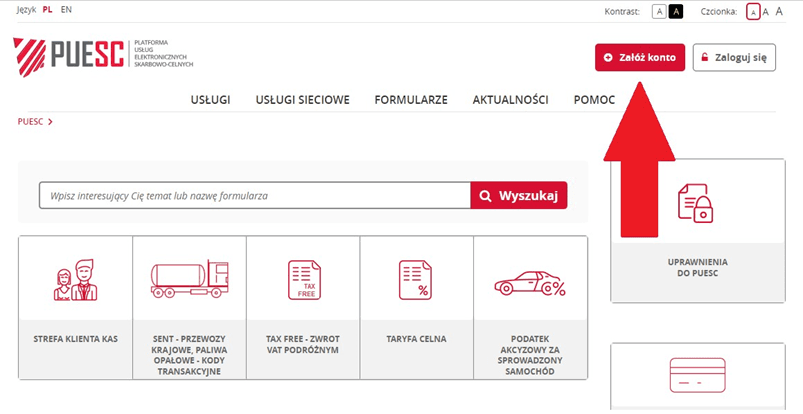Select the smallest font size option
The width and height of the screenshot is (803, 414).
tap(752, 12)
